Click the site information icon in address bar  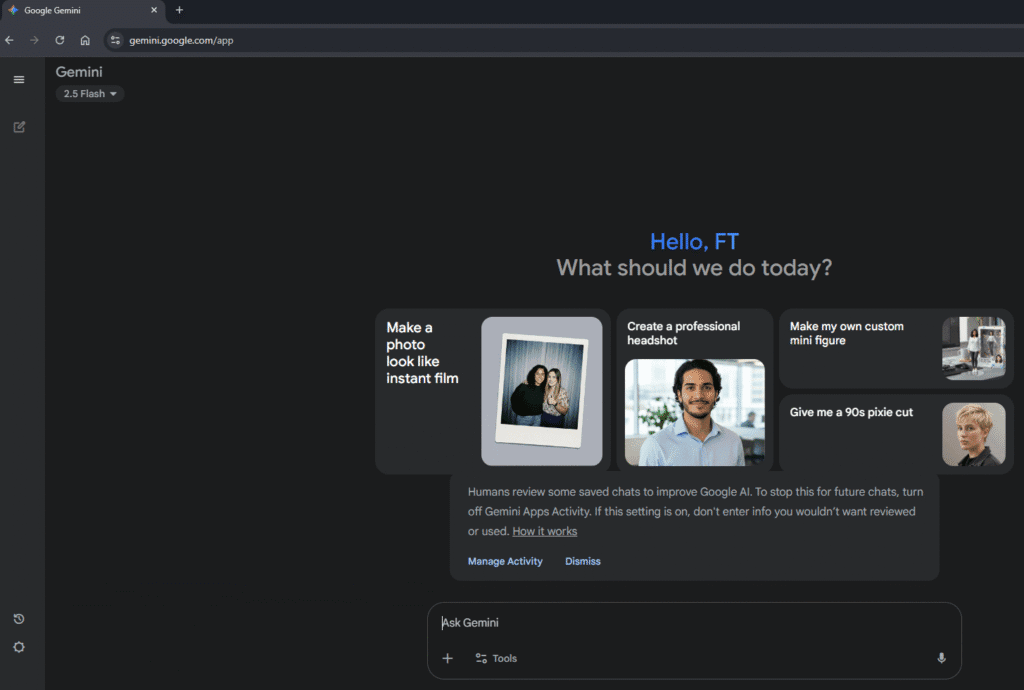point(115,40)
